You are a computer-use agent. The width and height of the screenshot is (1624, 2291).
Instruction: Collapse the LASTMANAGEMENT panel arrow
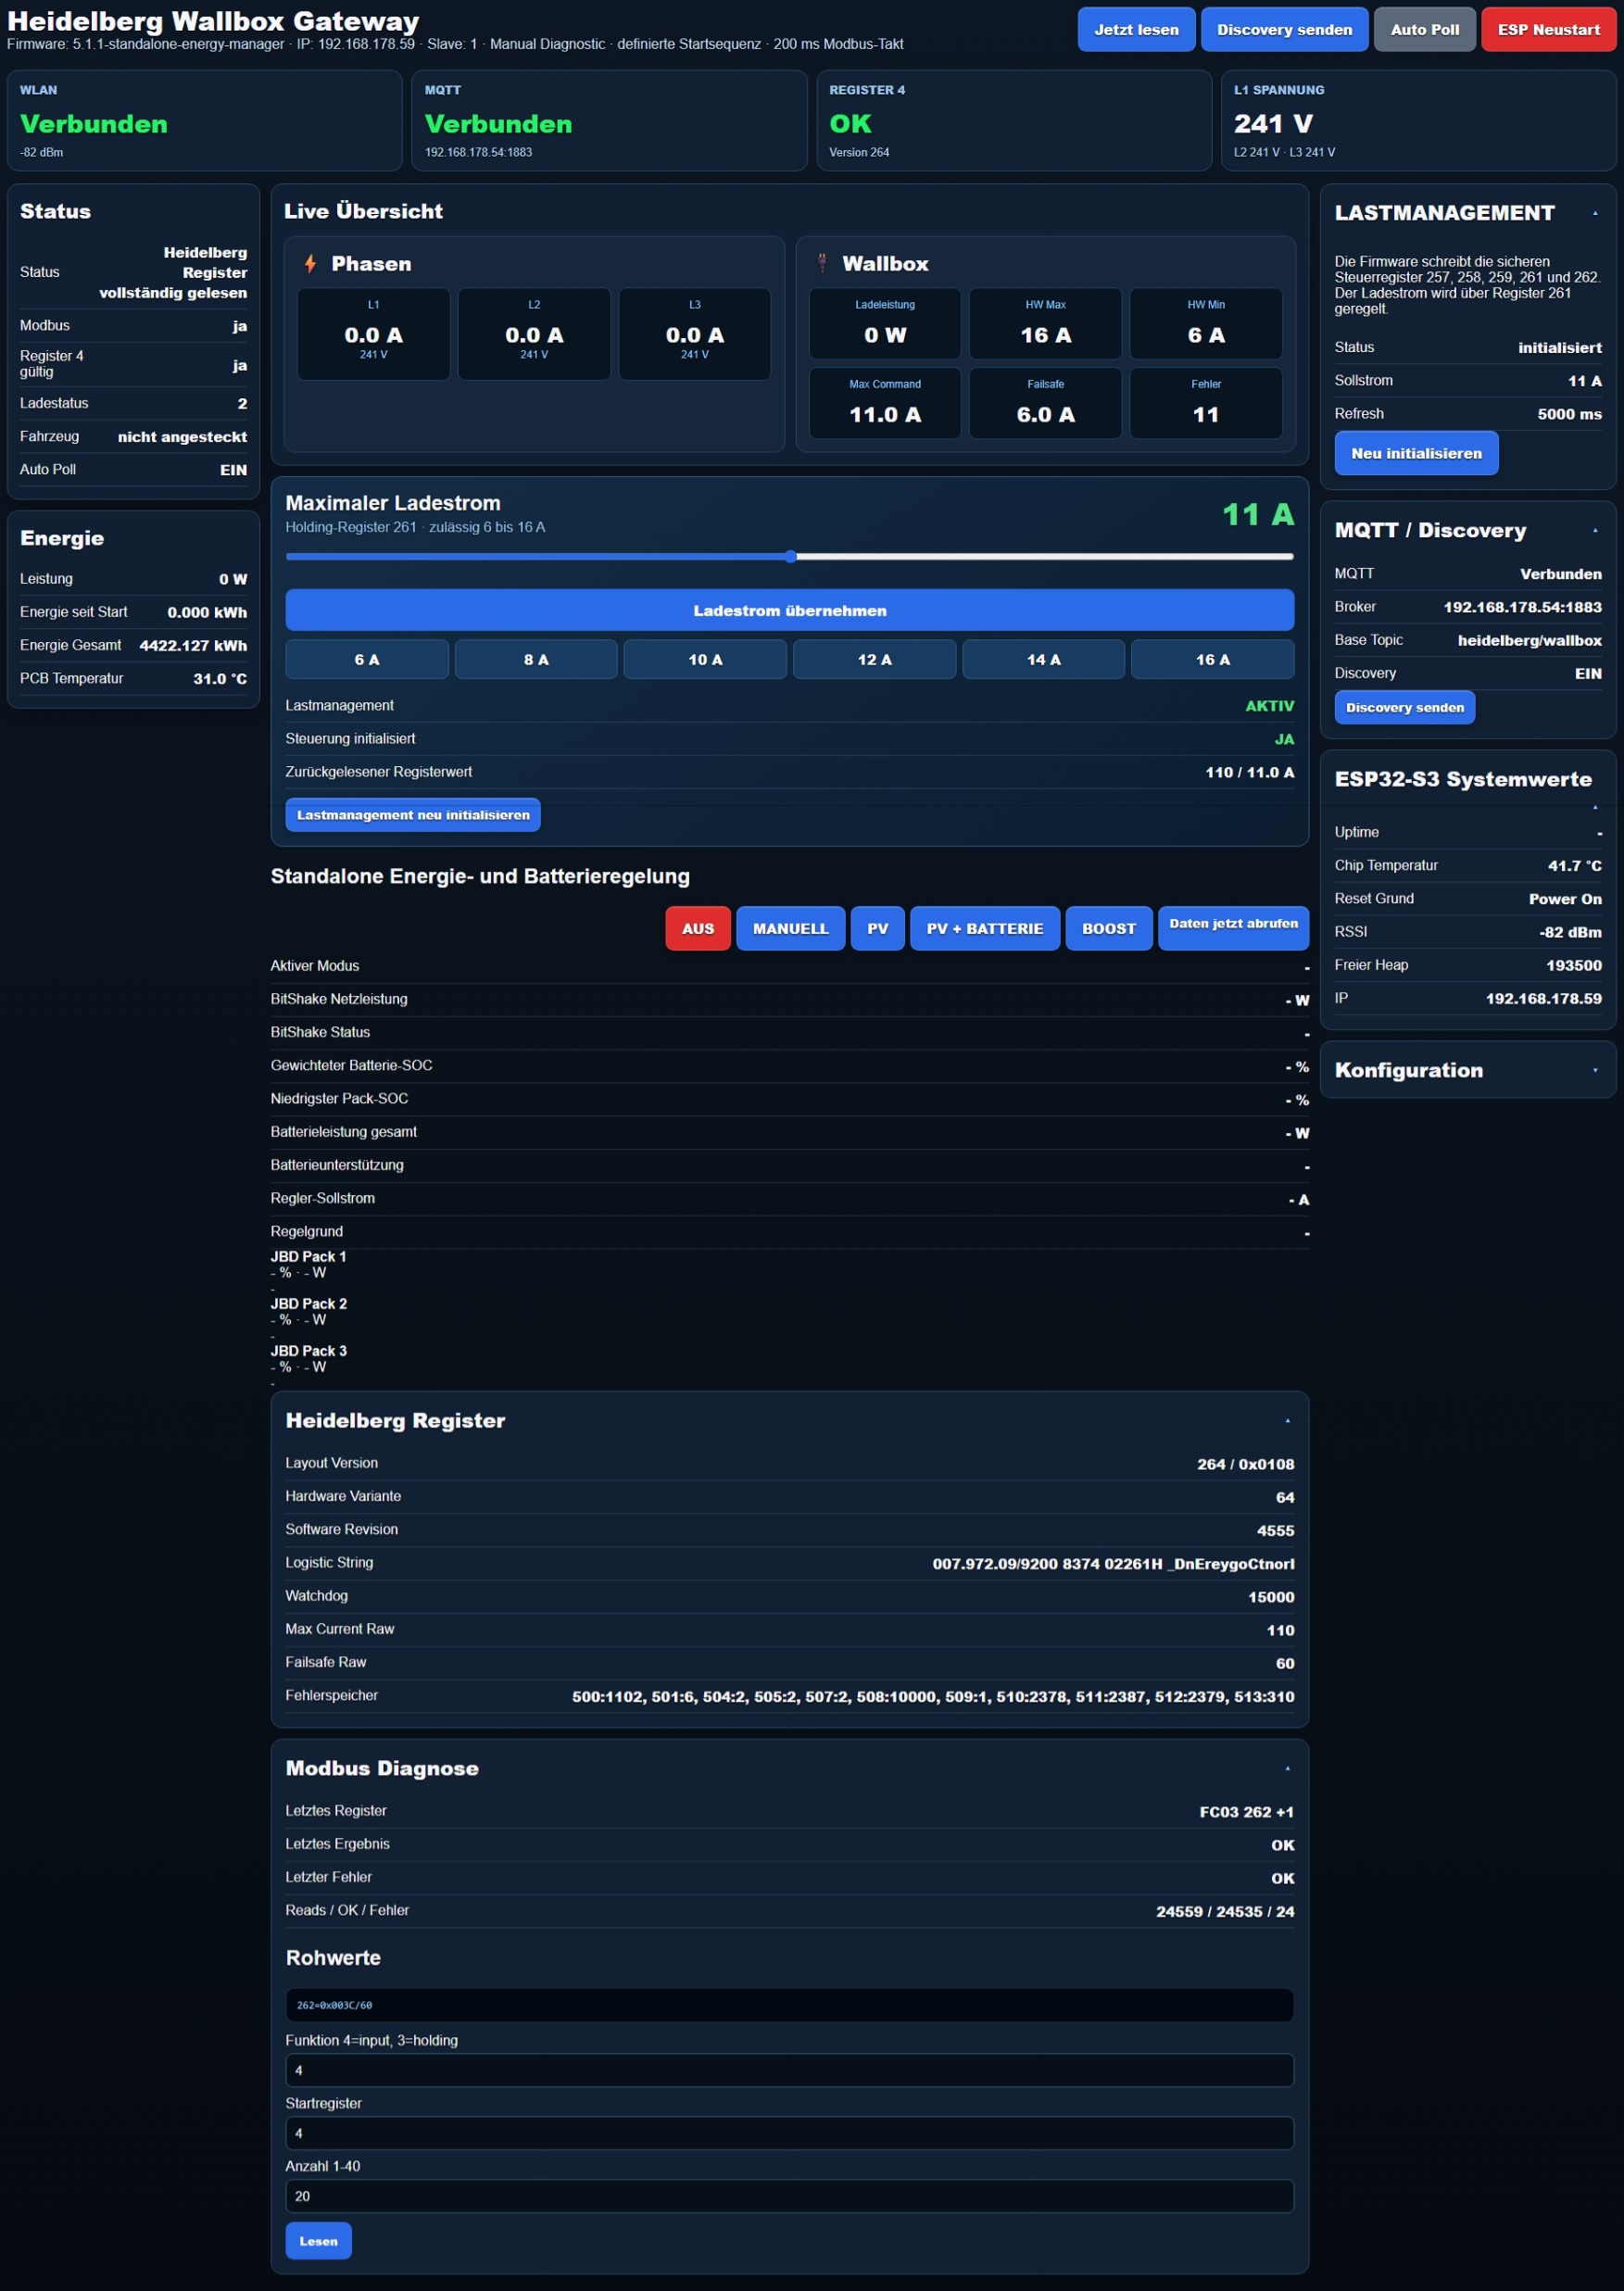(x=1595, y=213)
